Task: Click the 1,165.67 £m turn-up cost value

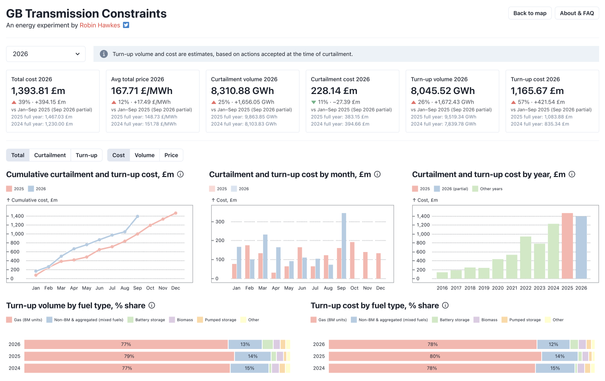Action: tap(537, 91)
